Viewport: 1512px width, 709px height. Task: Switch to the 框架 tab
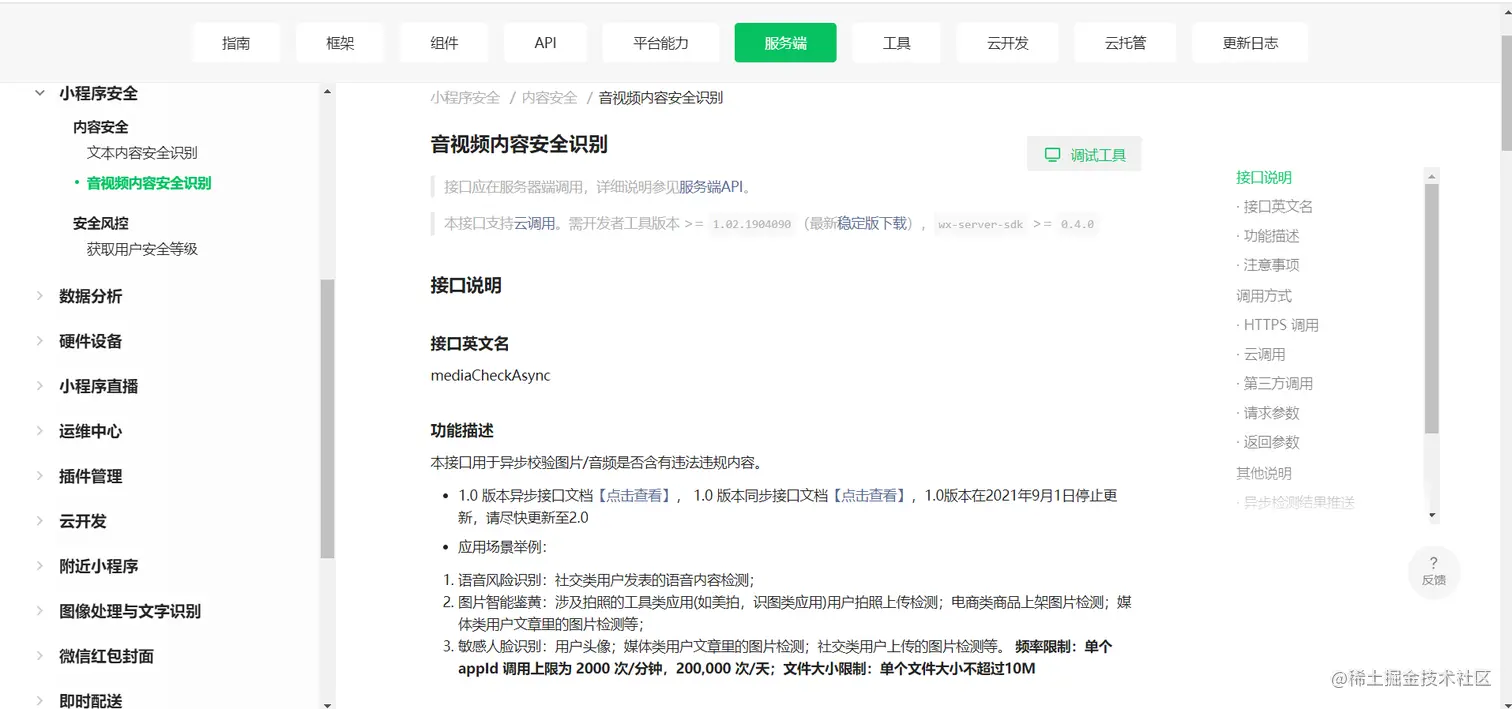click(x=340, y=43)
